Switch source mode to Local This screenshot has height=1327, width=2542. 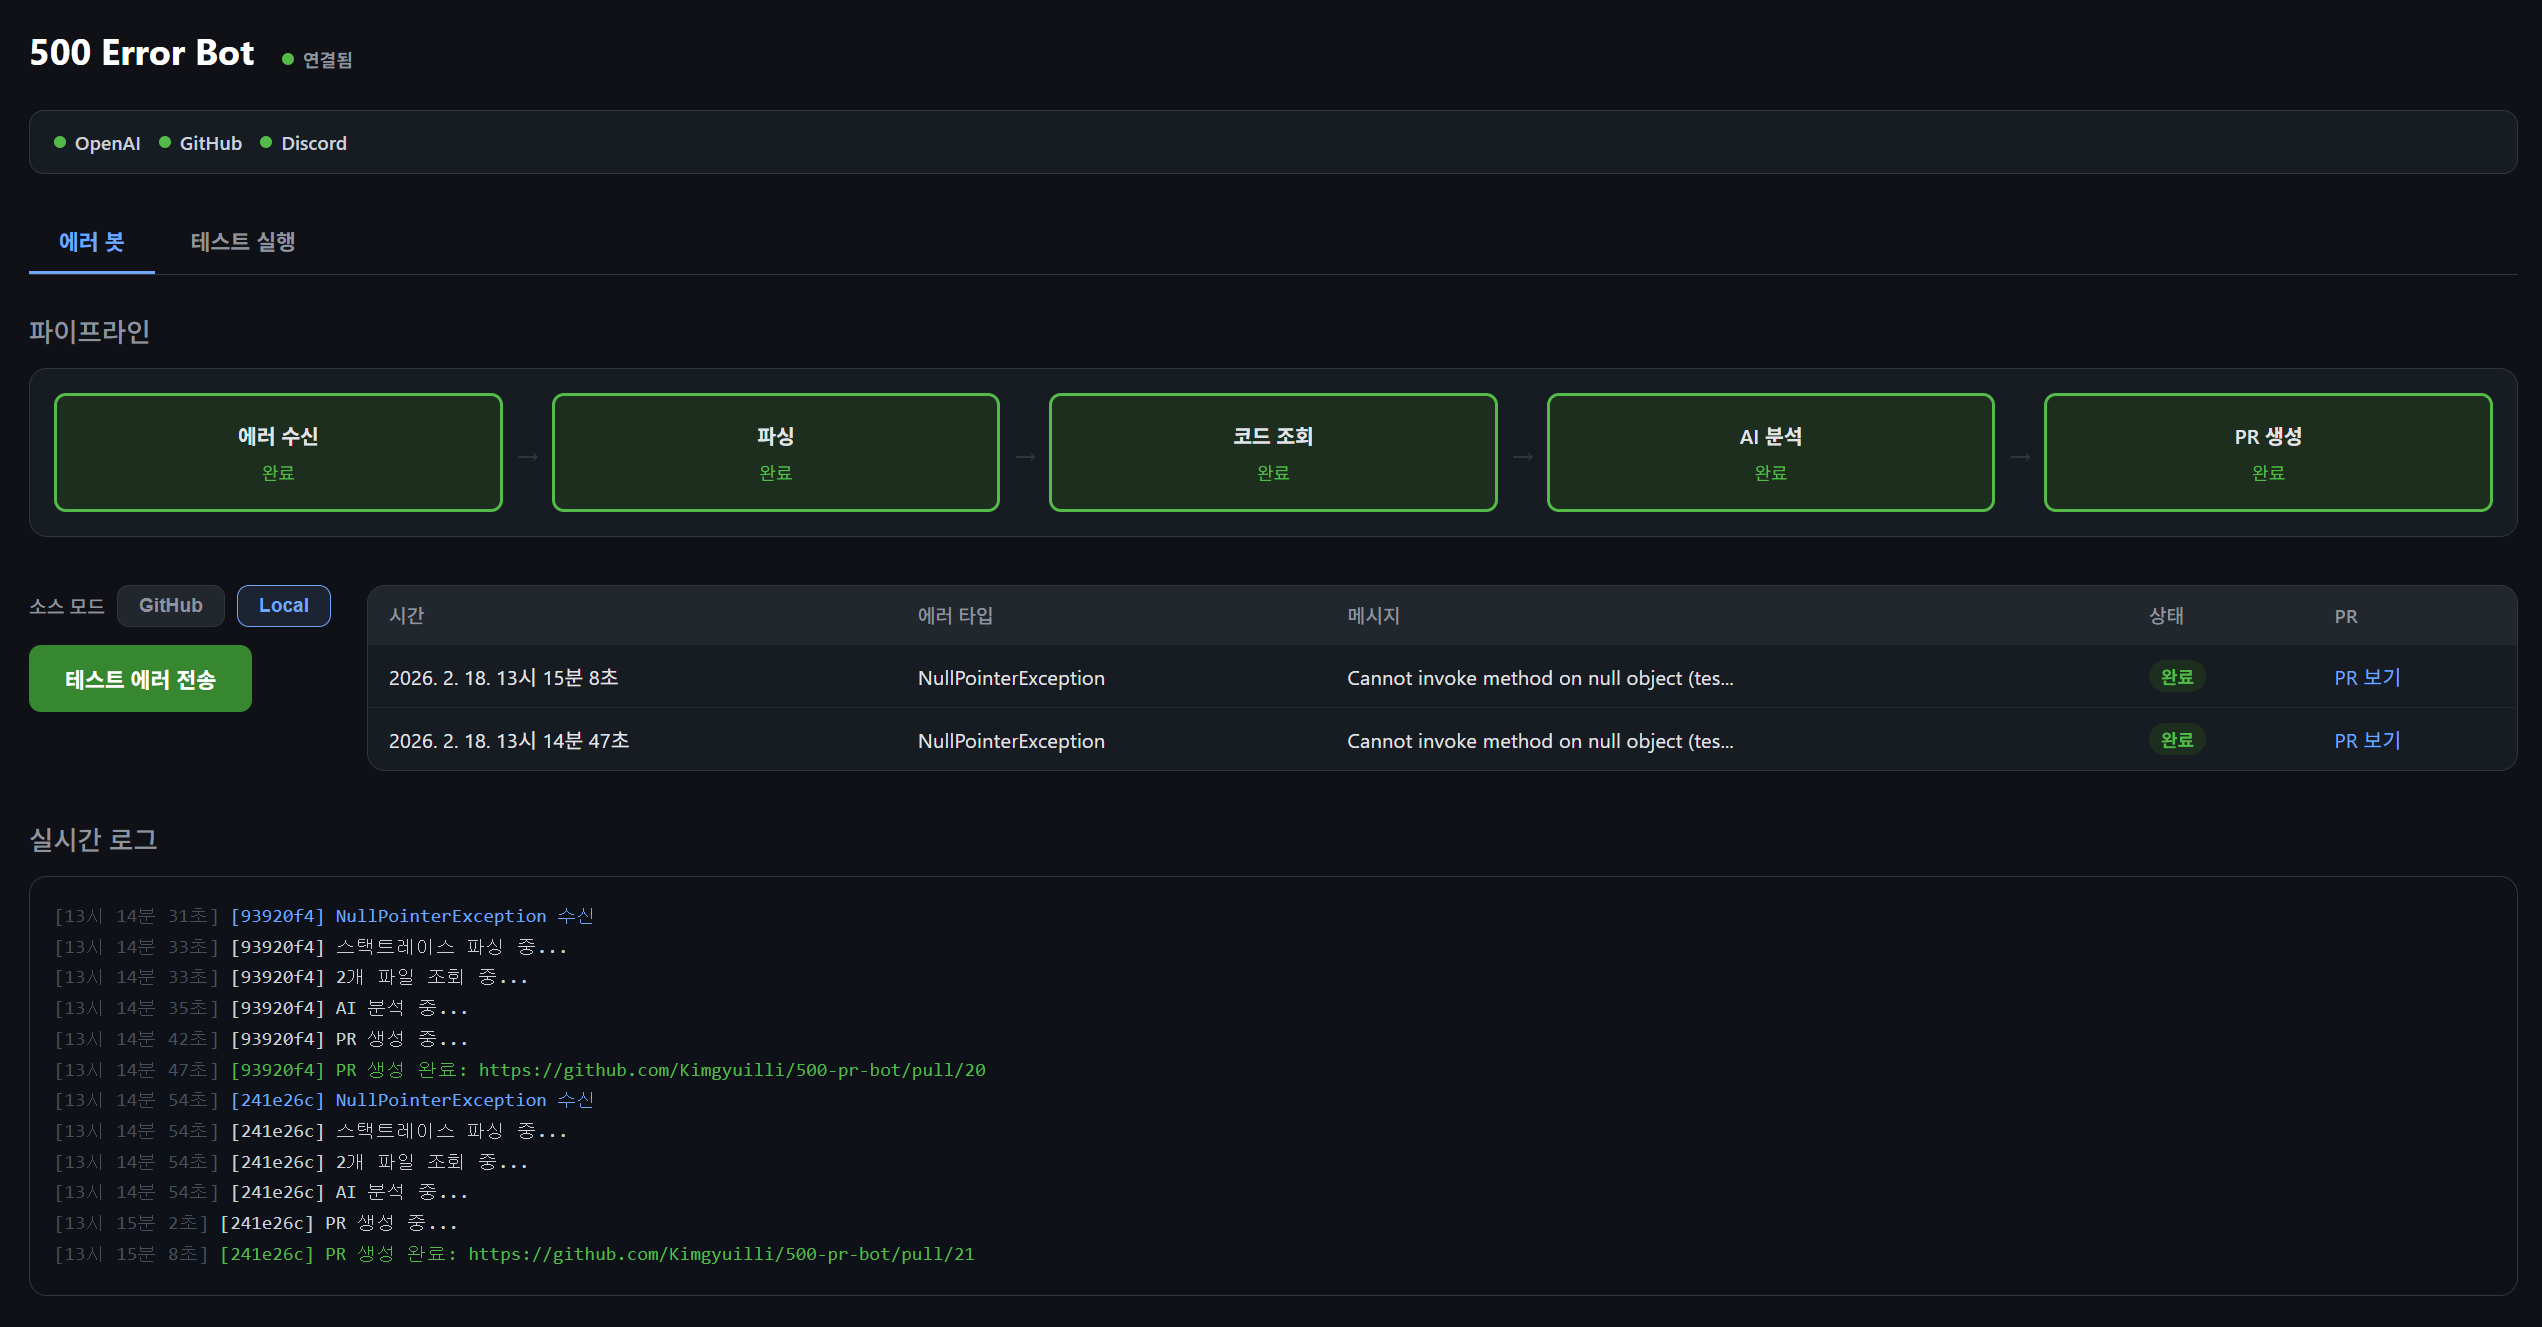tap(284, 606)
